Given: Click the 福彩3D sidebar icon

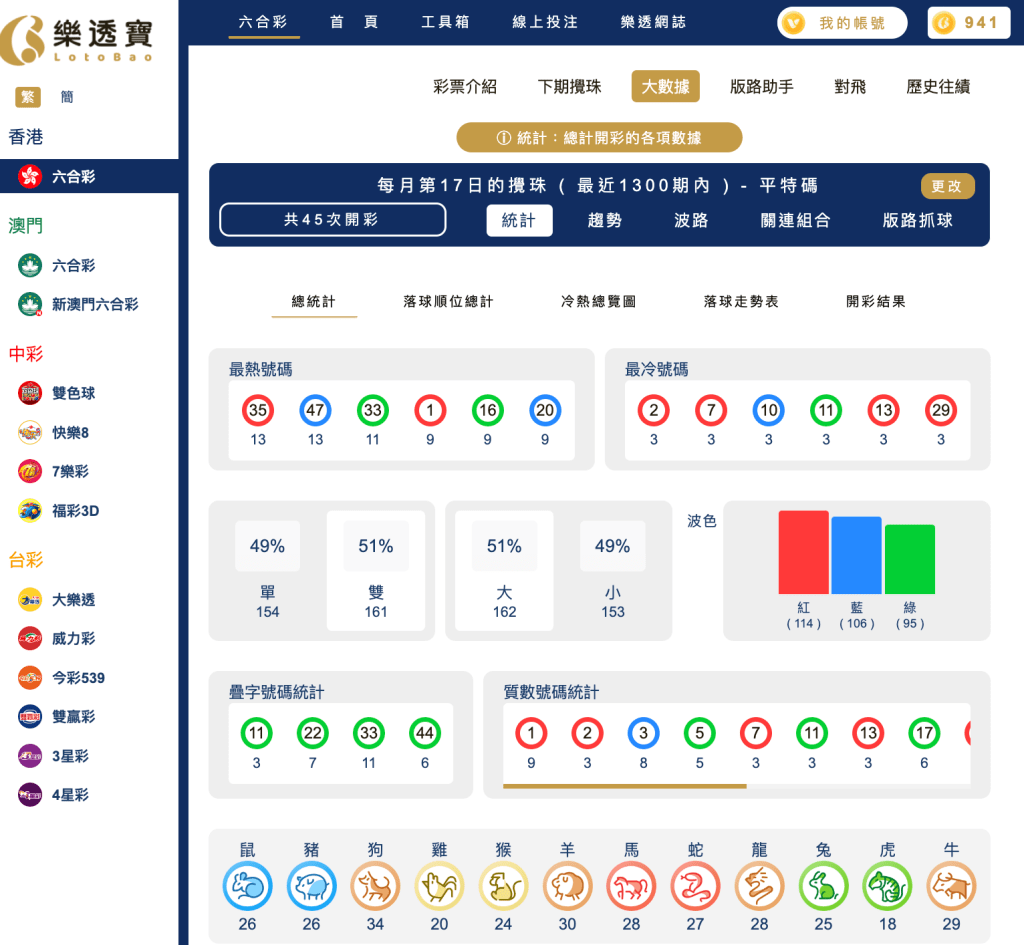Looking at the screenshot, I should click(30, 511).
